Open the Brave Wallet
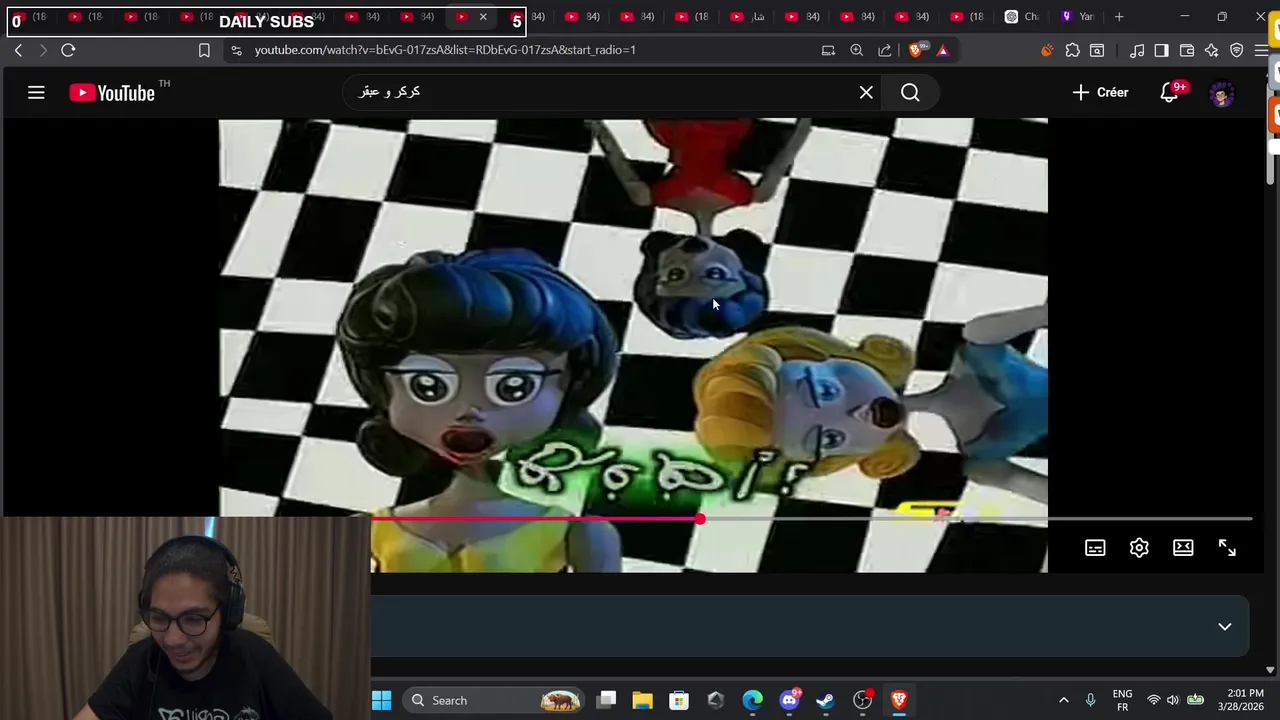Screen dimensions: 1280x720 [1187, 50]
